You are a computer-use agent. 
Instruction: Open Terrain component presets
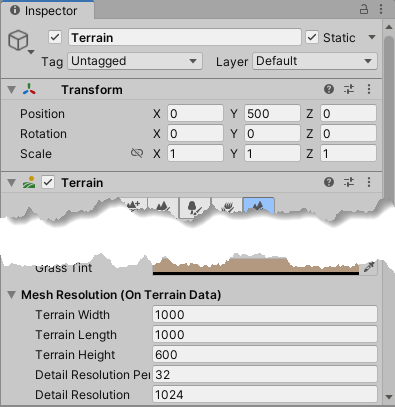tap(349, 182)
